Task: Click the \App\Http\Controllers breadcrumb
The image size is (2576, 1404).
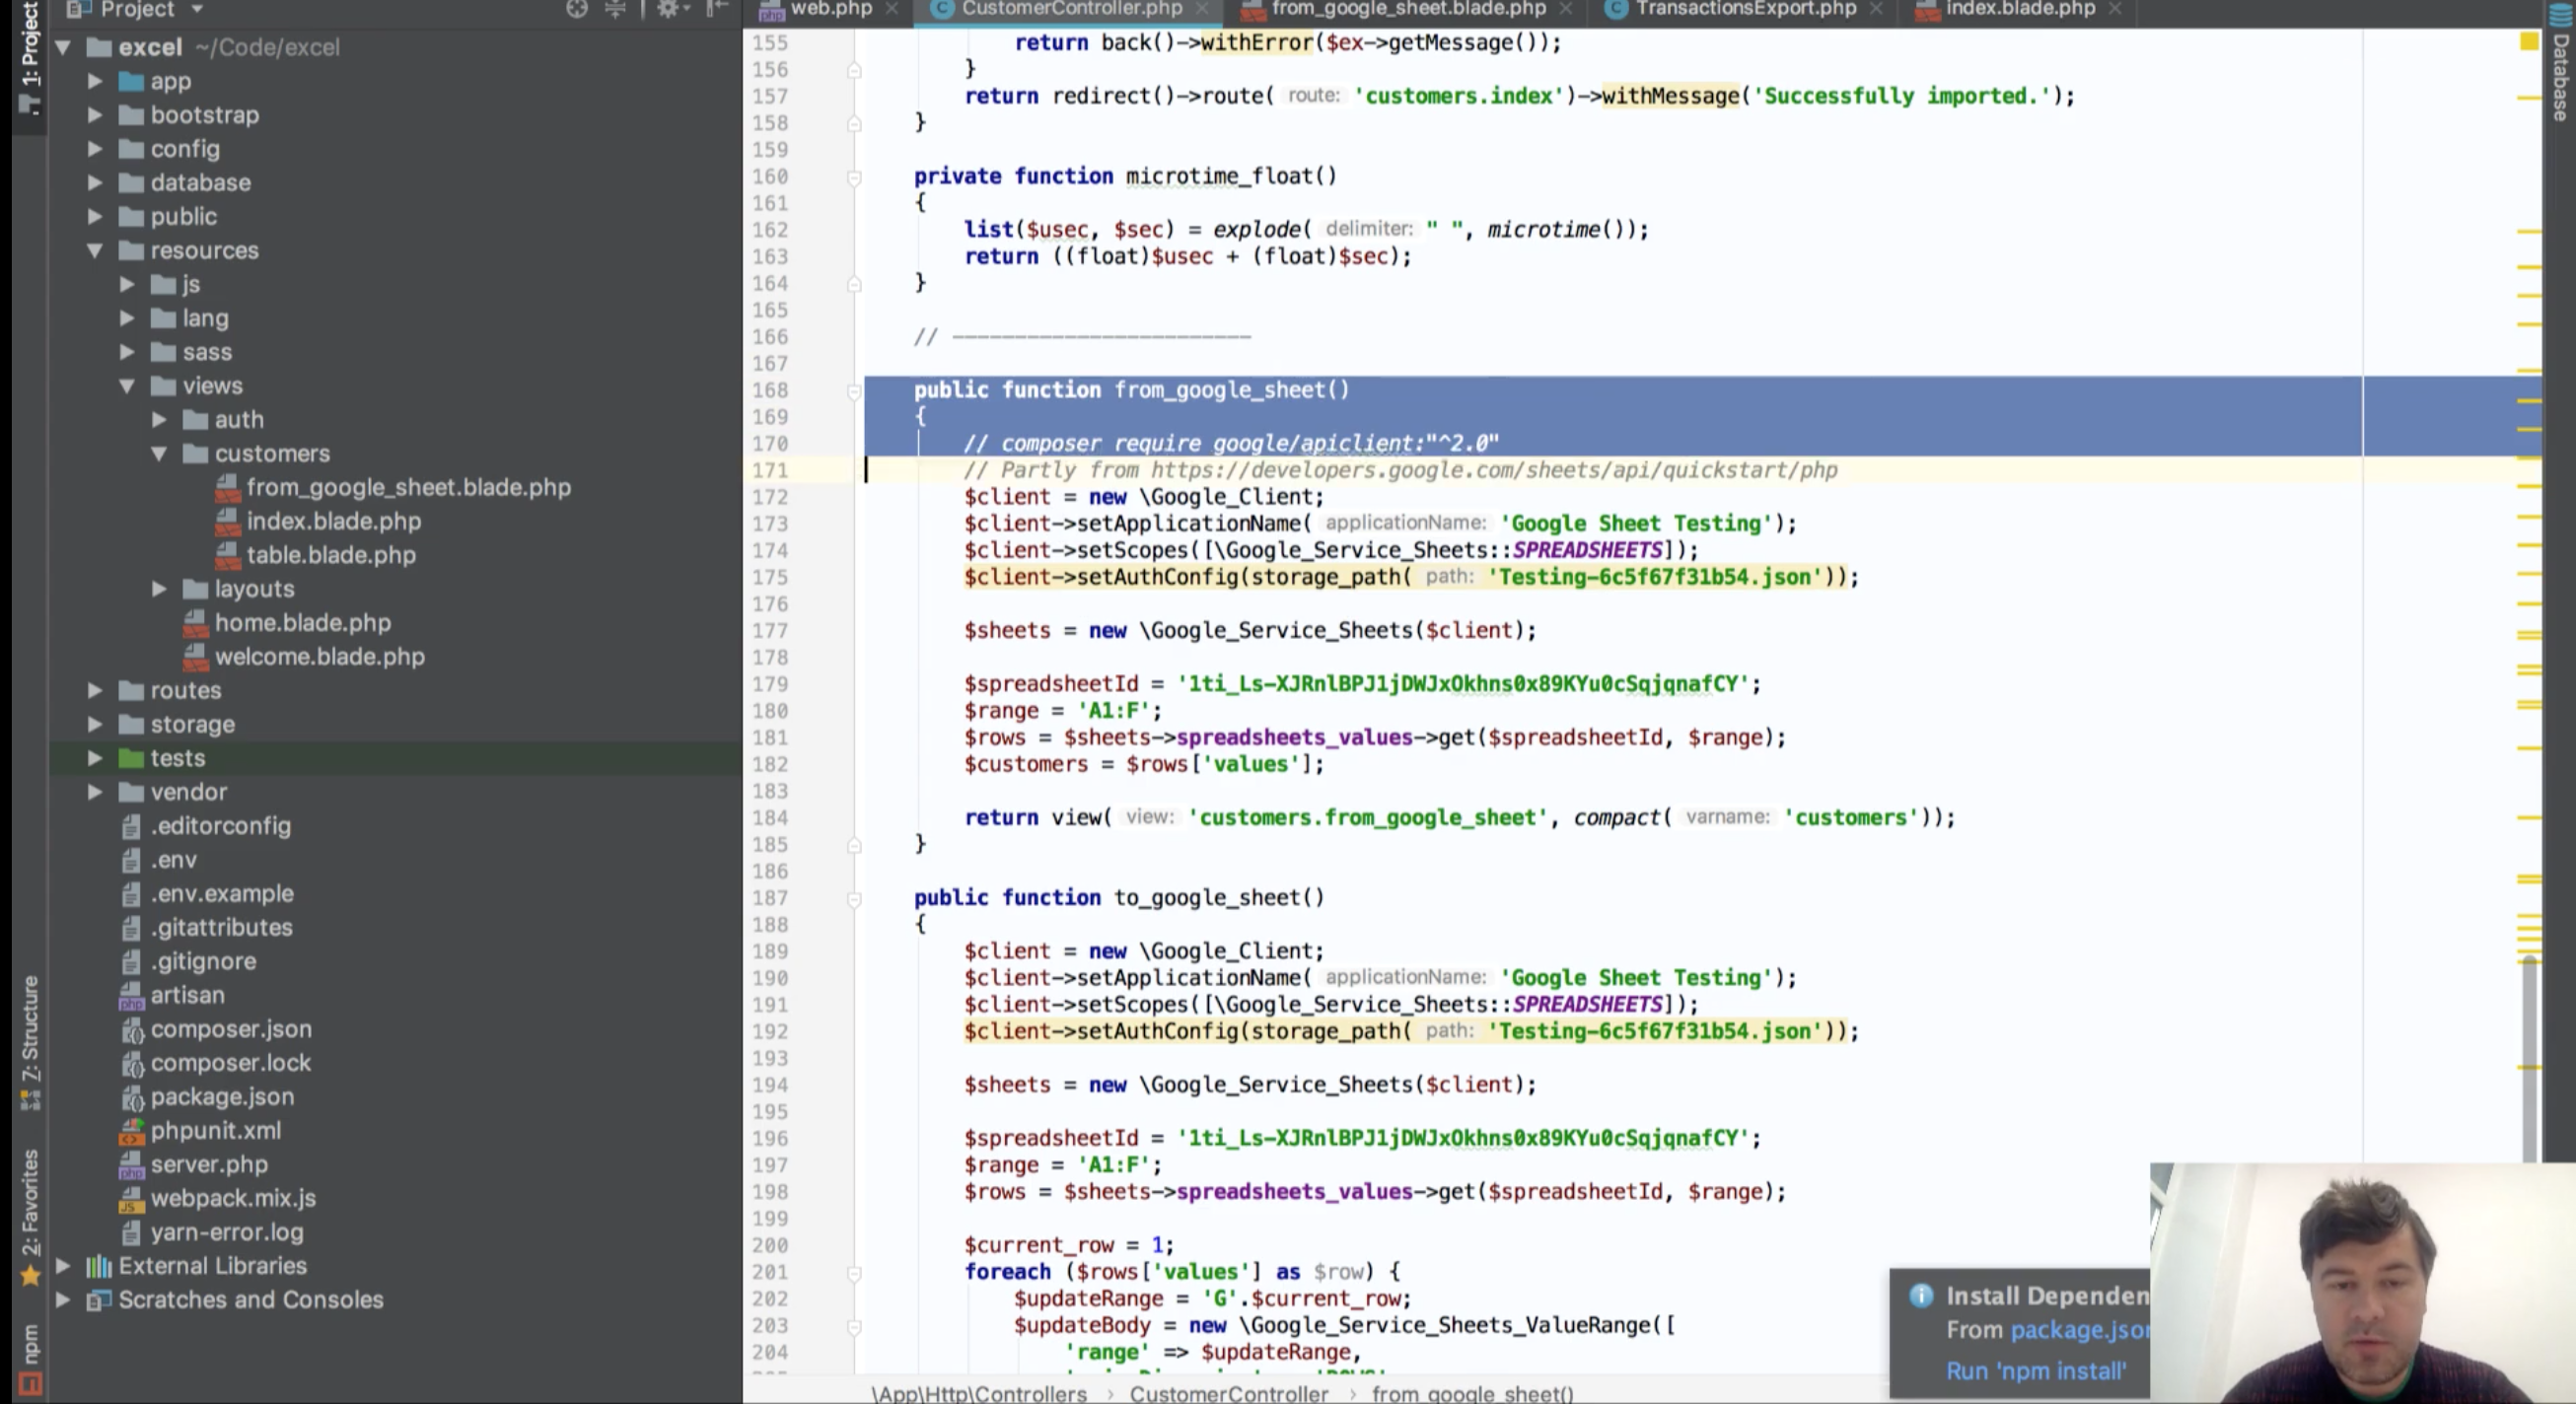Action: 979,1393
